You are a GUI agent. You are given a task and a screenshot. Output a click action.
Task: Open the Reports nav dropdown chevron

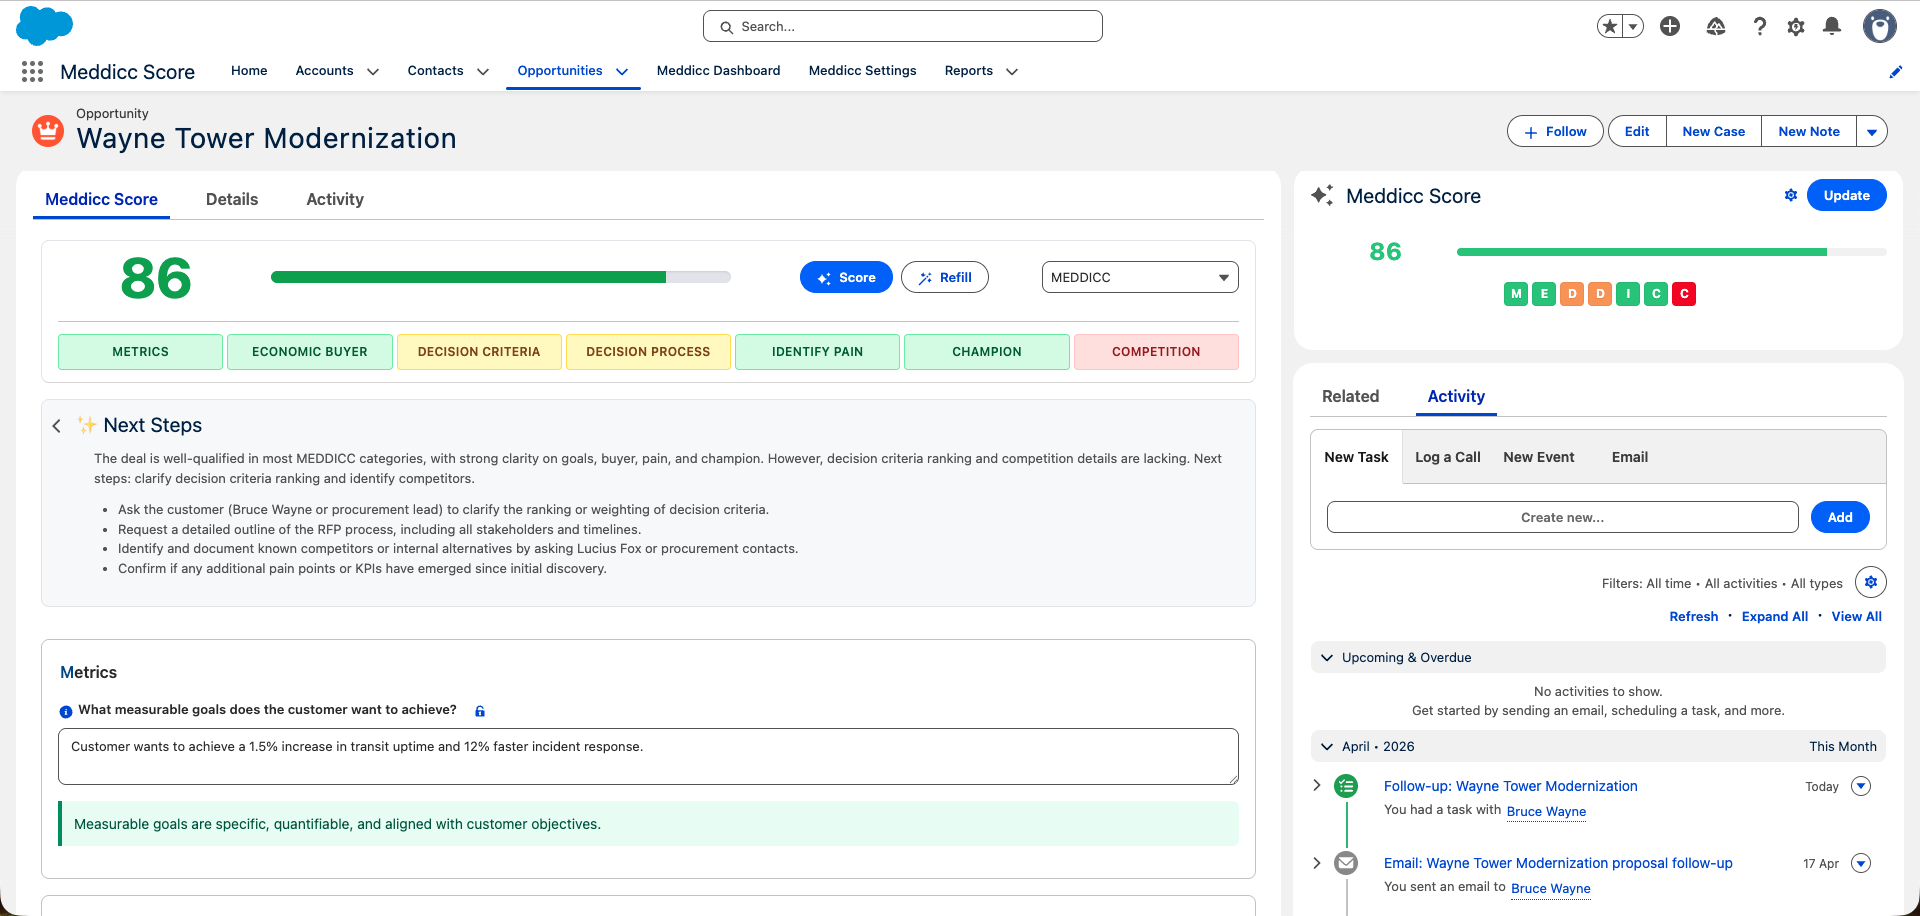tap(1012, 72)
